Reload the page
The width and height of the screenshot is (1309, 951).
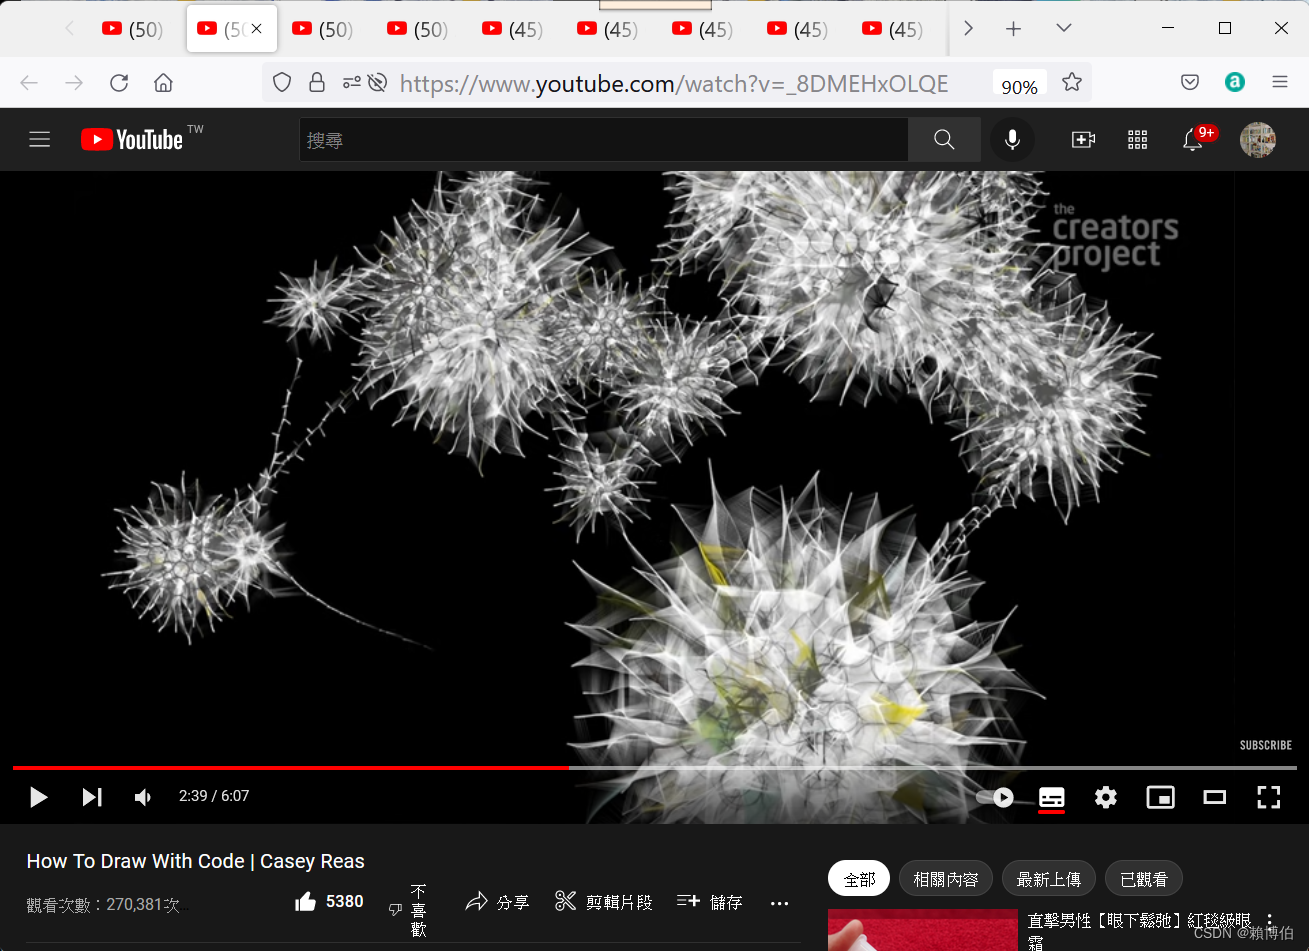(119, 83)
